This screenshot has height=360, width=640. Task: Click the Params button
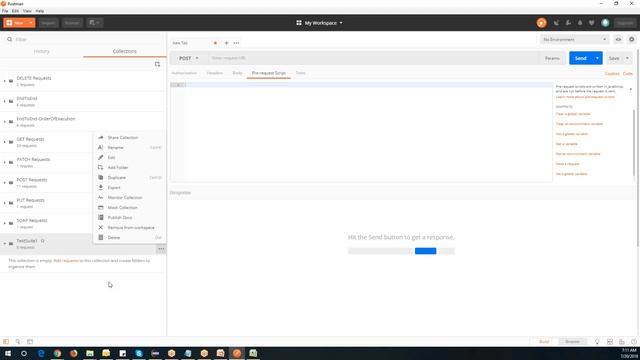(552, 58)
